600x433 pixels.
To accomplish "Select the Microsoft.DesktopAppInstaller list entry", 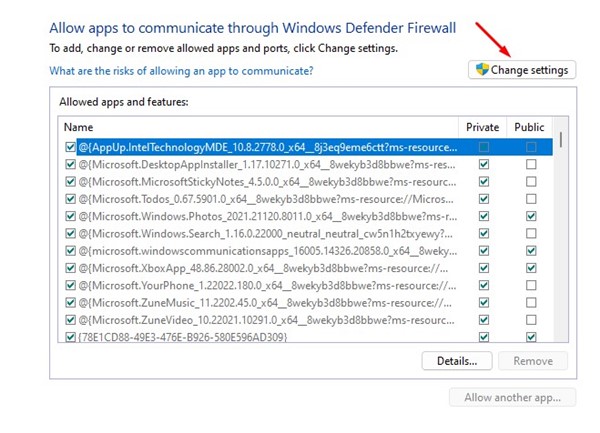I will (267, 164).
